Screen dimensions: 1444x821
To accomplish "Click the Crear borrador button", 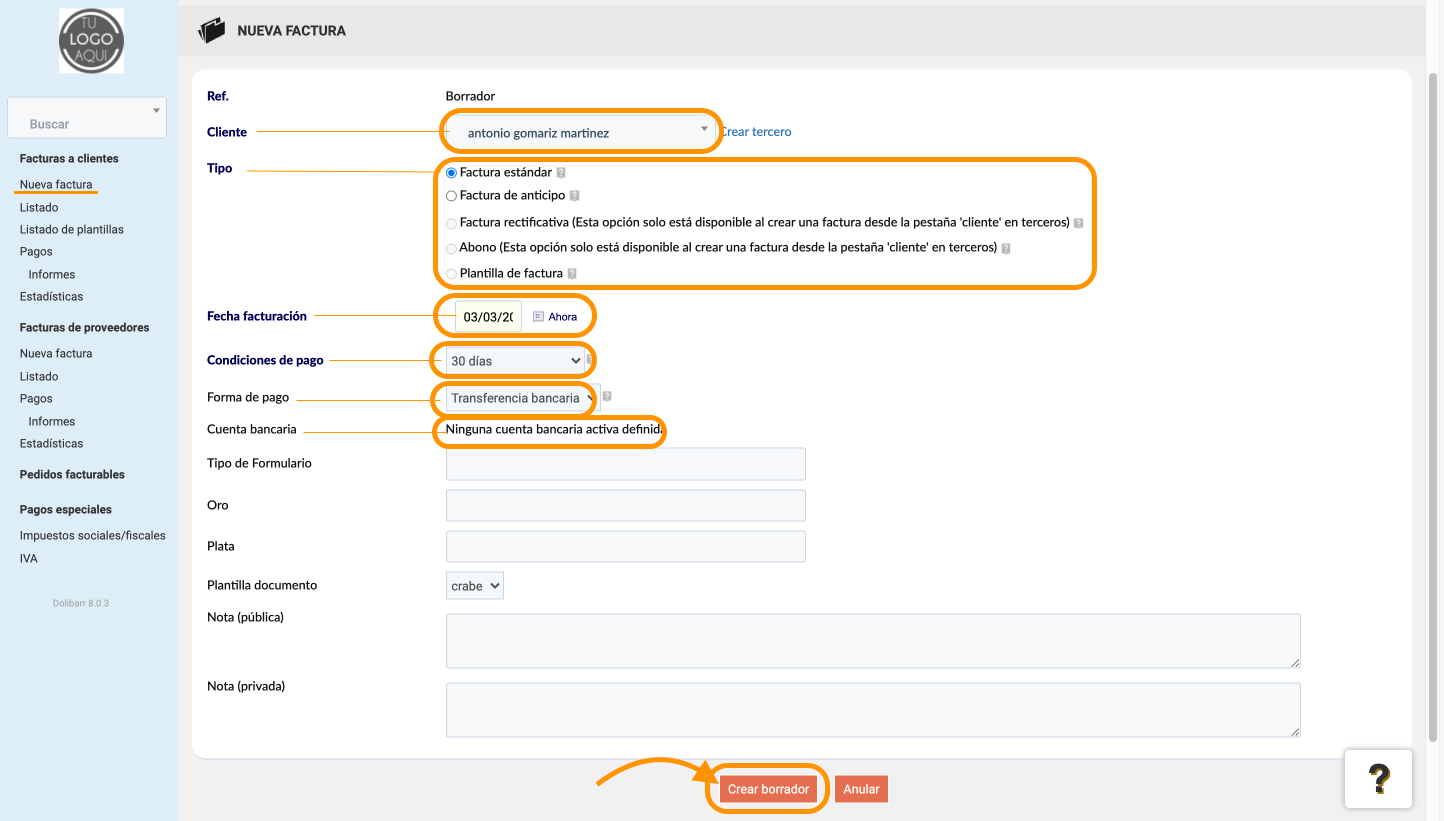I will point(768,789).
